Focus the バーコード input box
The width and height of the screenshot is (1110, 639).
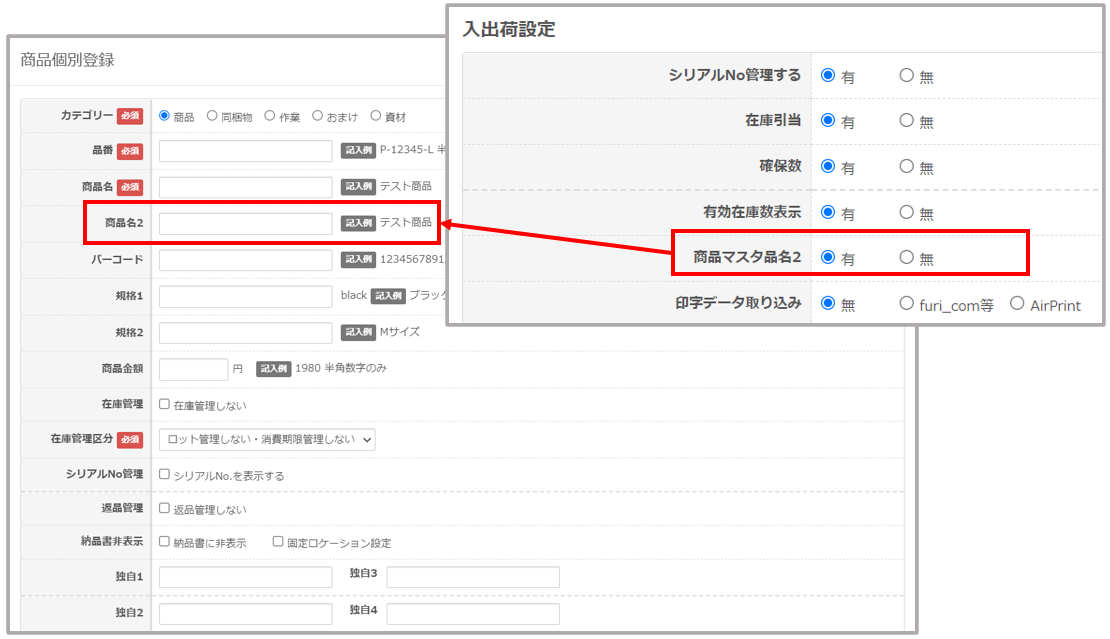coord(245,260)
